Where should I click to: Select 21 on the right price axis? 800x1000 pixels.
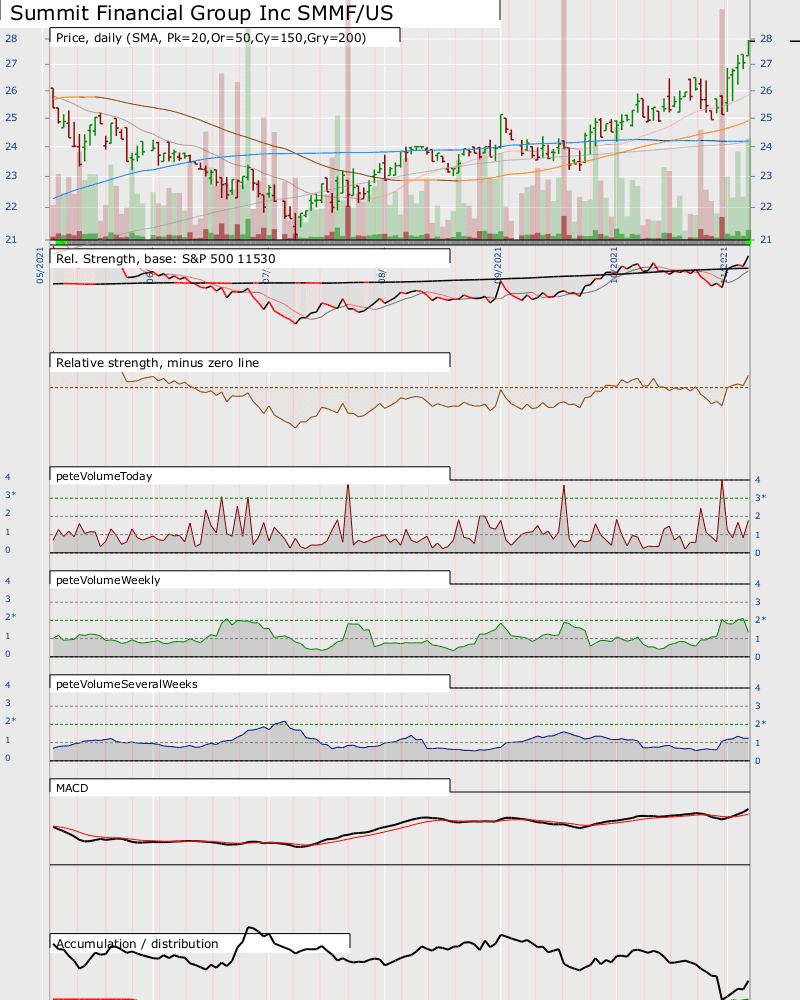(x=766, y=240)
